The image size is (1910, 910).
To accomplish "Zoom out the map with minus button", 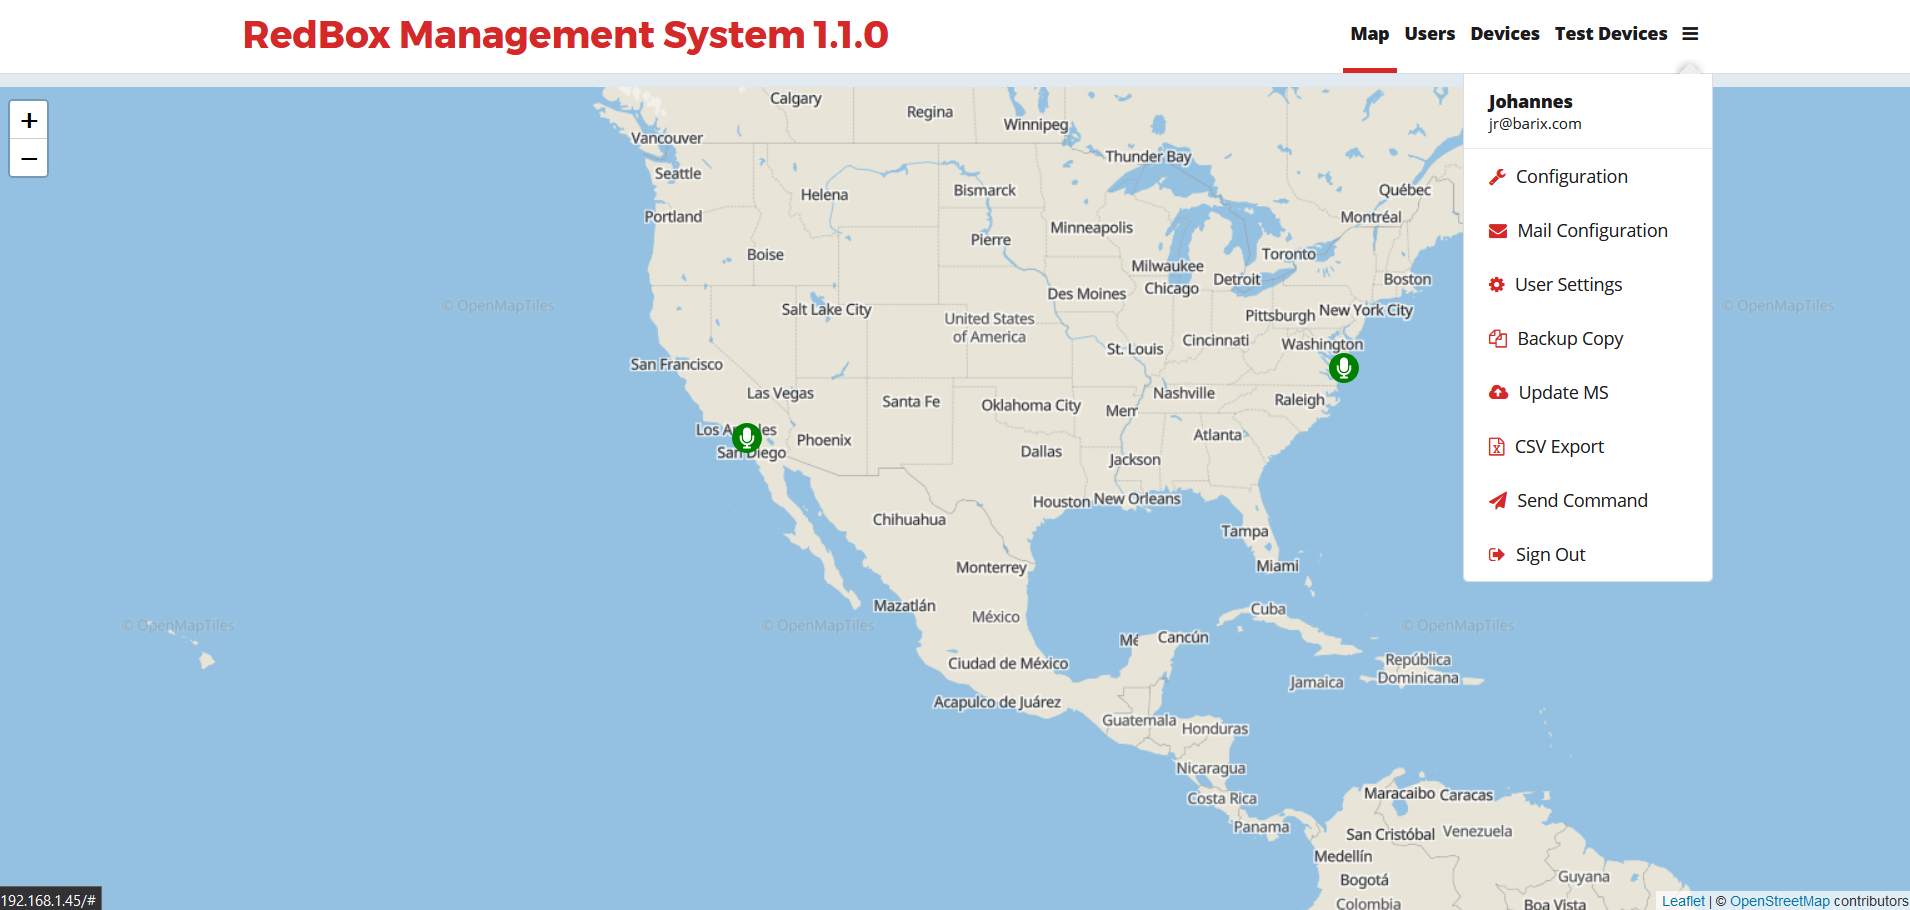I will 29,158.
